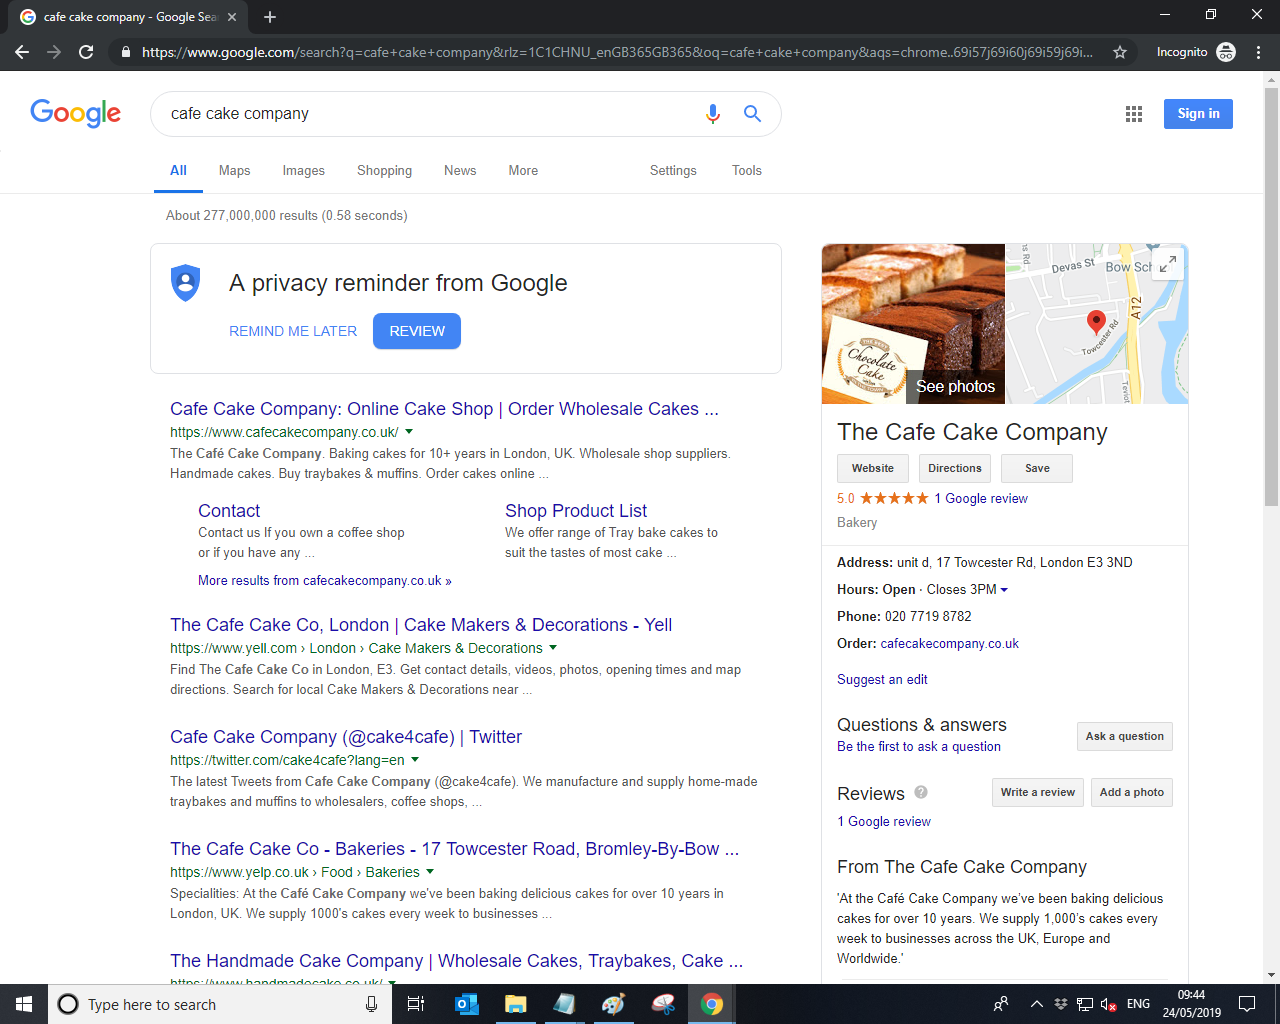Open the 1 Google review link beside stars

coord(981,499)
